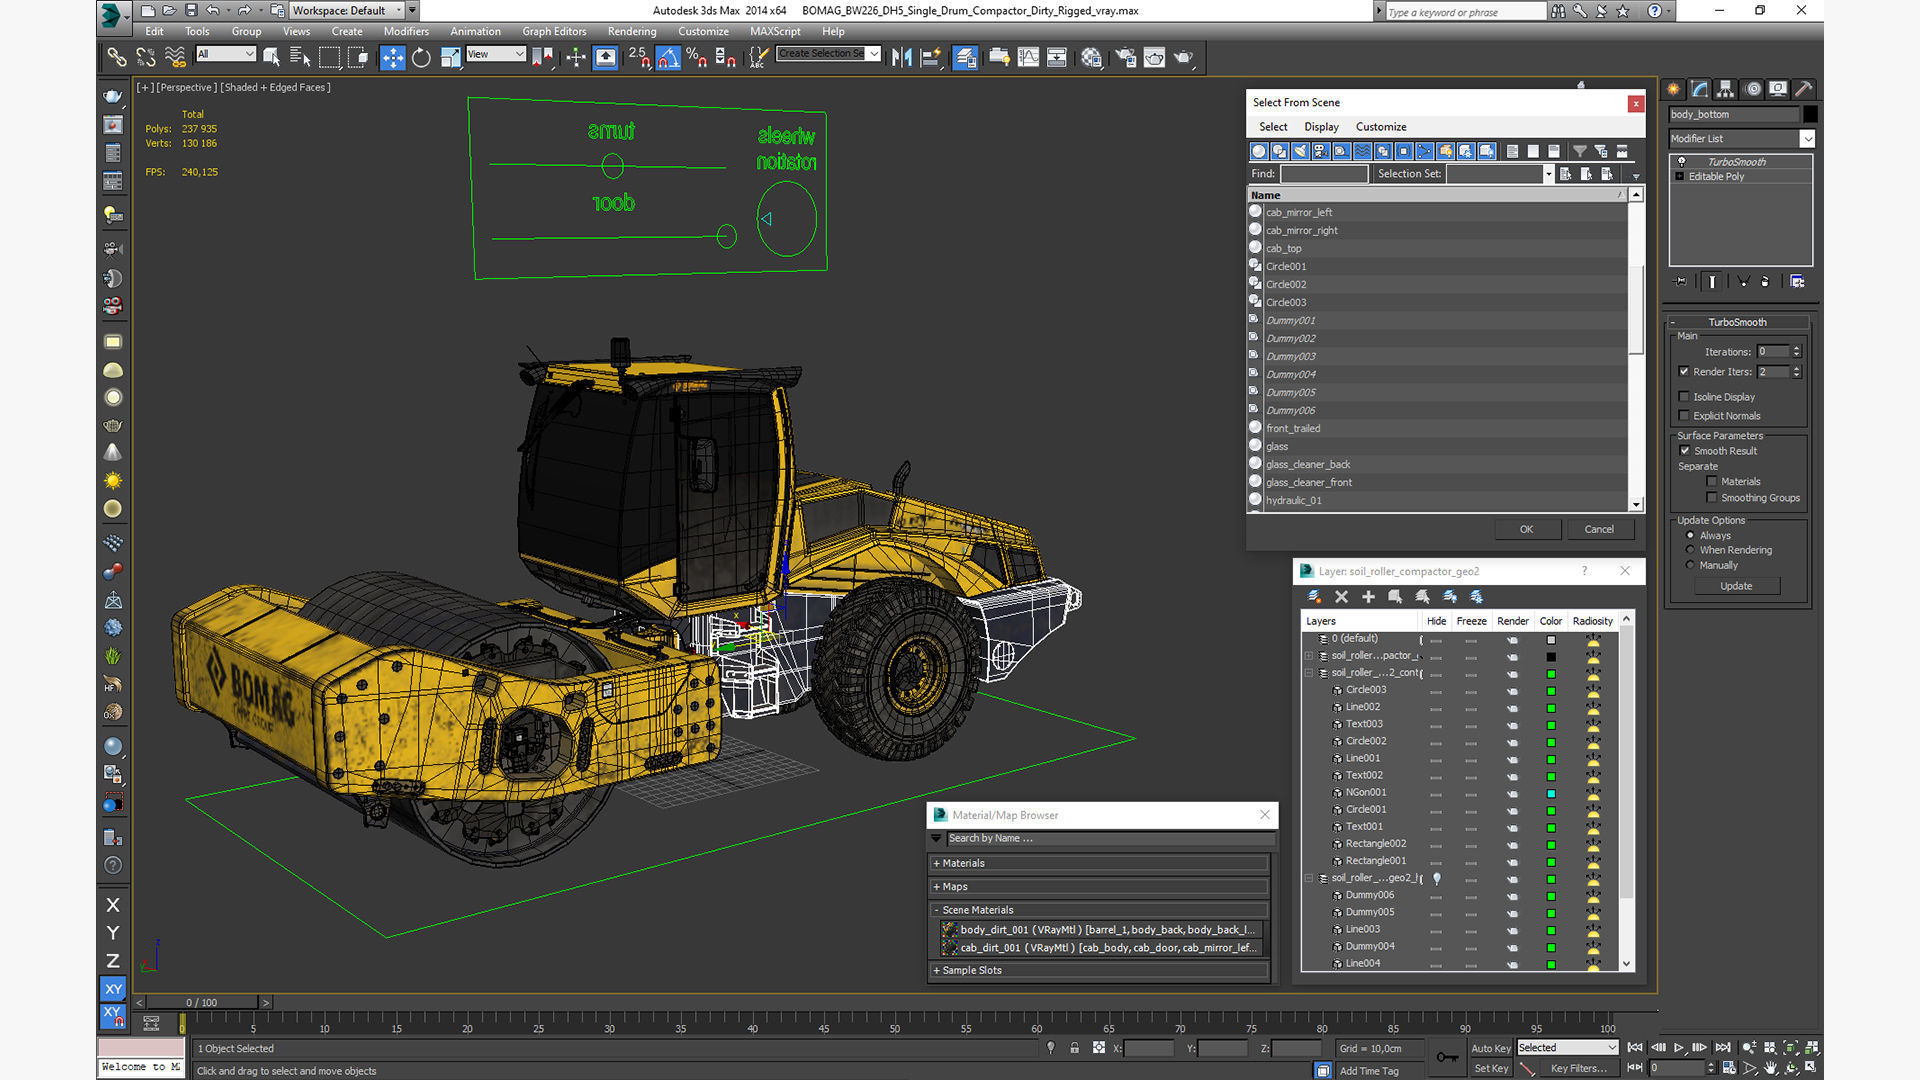Click Go to Start playback button
Screen dimensions: 1920x1080
pyautogui.click(x=1635, y=1048)
